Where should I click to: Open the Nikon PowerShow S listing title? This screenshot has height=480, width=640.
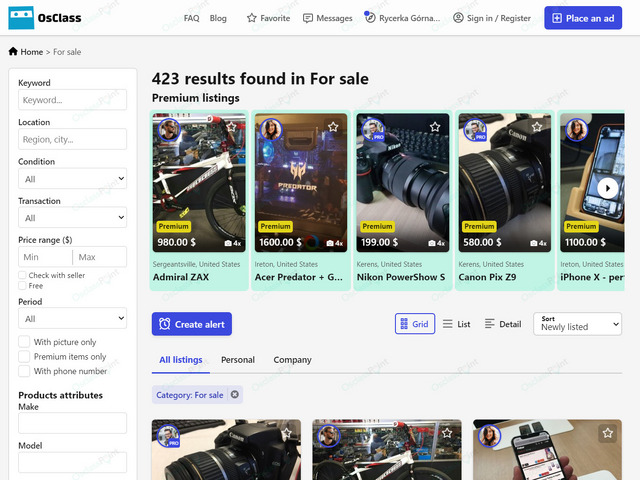tap(401, 277)
